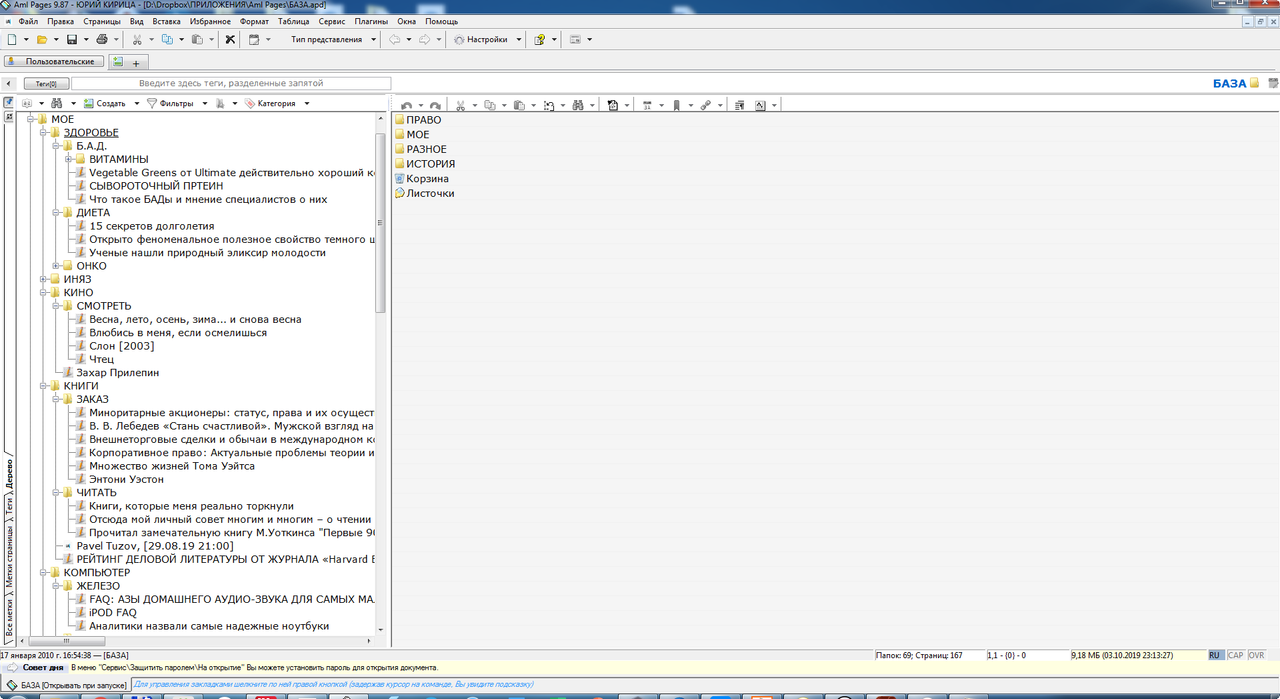Select the СЫВОРОТОЧНЫЙ ПРТЕИН page
The height and width of the screenshot is (699, 1280).
click(x=156, y=186)
